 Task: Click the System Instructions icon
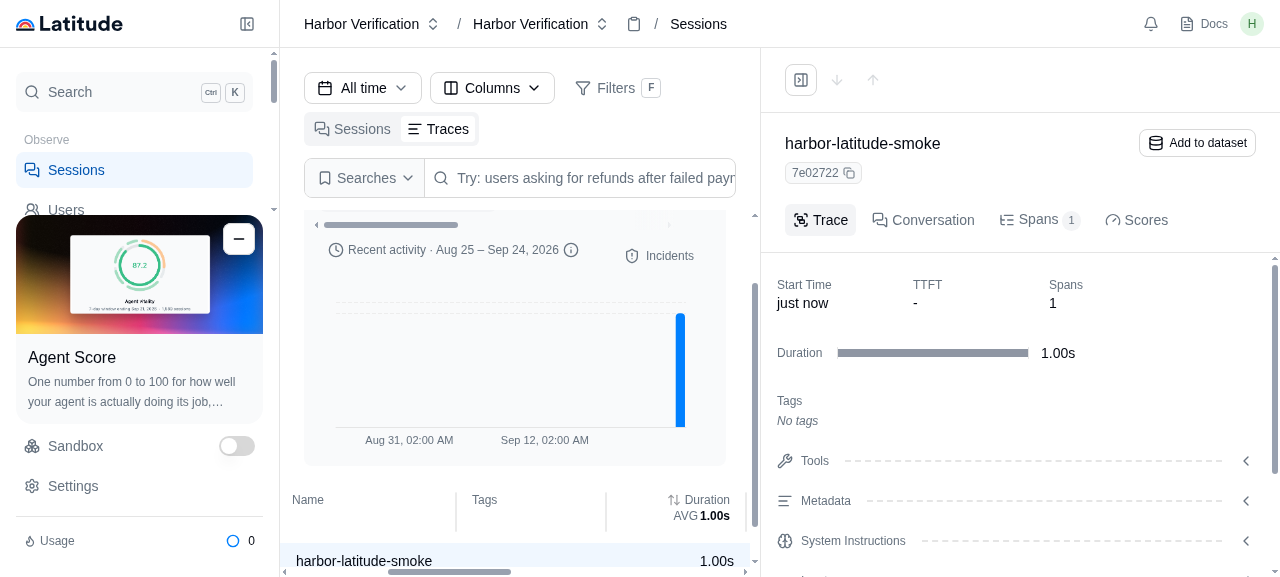(x=785, y=541)
